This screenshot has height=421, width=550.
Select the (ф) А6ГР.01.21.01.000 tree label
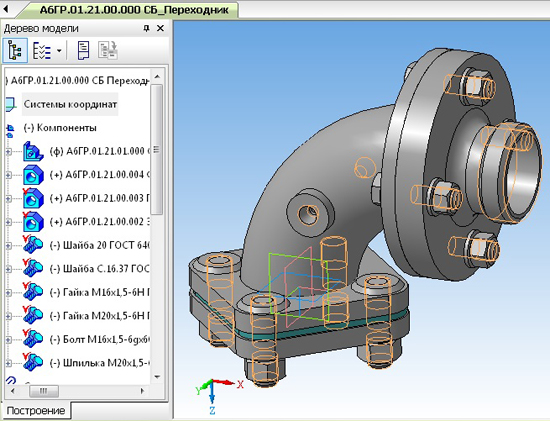(x=100, y=151)
